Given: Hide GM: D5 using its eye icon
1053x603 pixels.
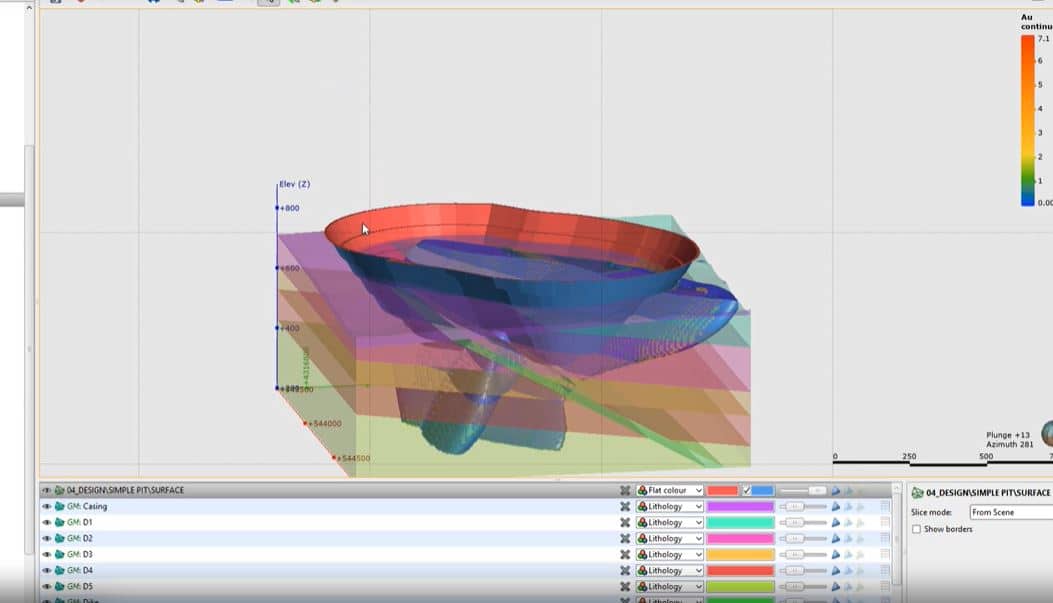Looking at the screenshot, I should pyautogui.click(x=46, y=587).
